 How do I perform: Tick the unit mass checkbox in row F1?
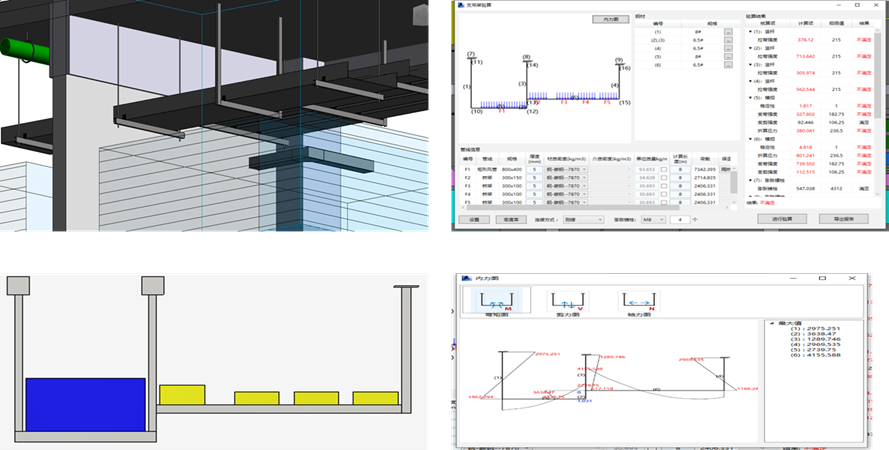tap(663, 169)
